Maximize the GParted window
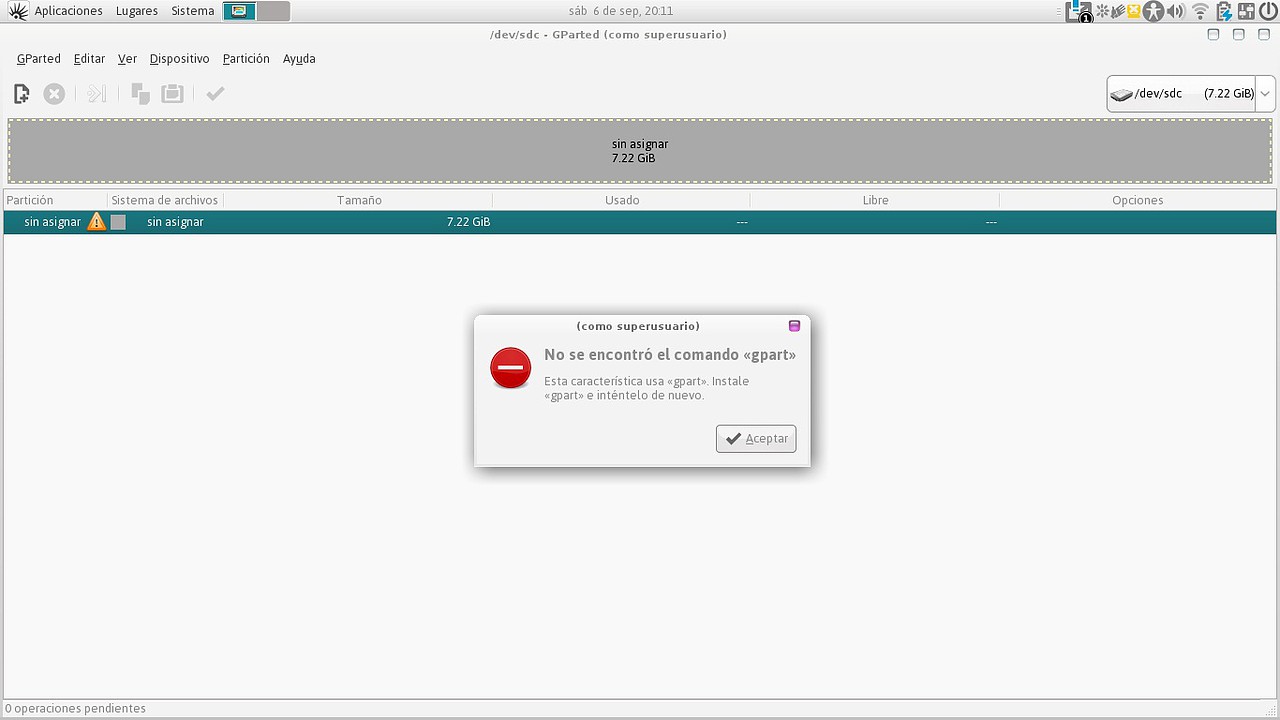This screenshot has width=1280, height=720. coord(1238,35)
